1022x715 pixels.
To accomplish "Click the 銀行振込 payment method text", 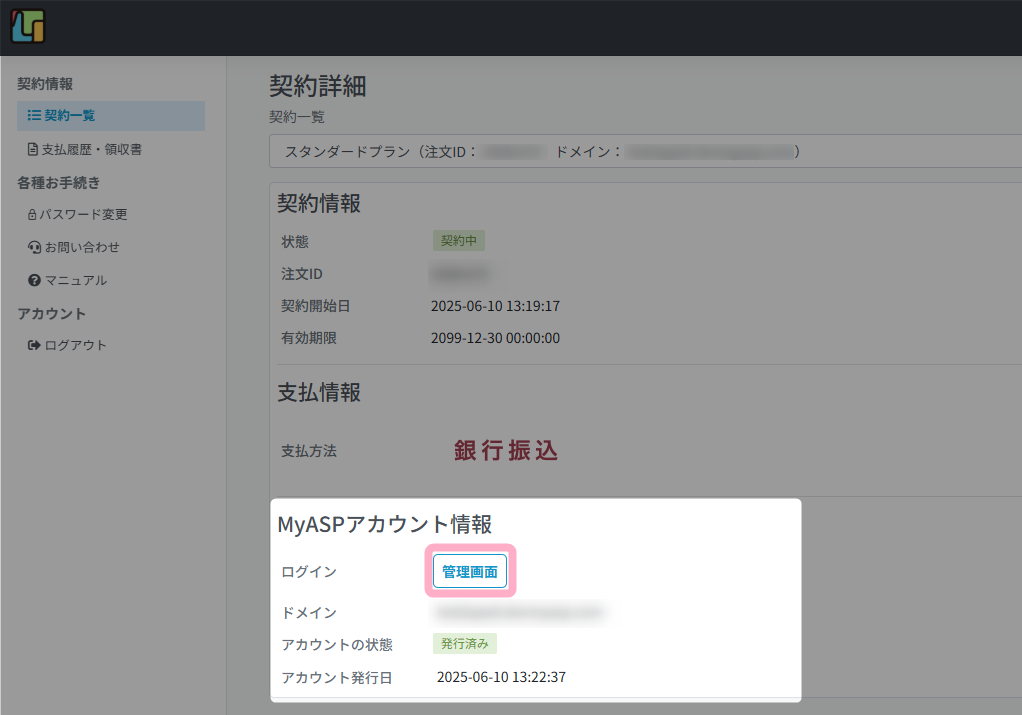I will 505,451.
